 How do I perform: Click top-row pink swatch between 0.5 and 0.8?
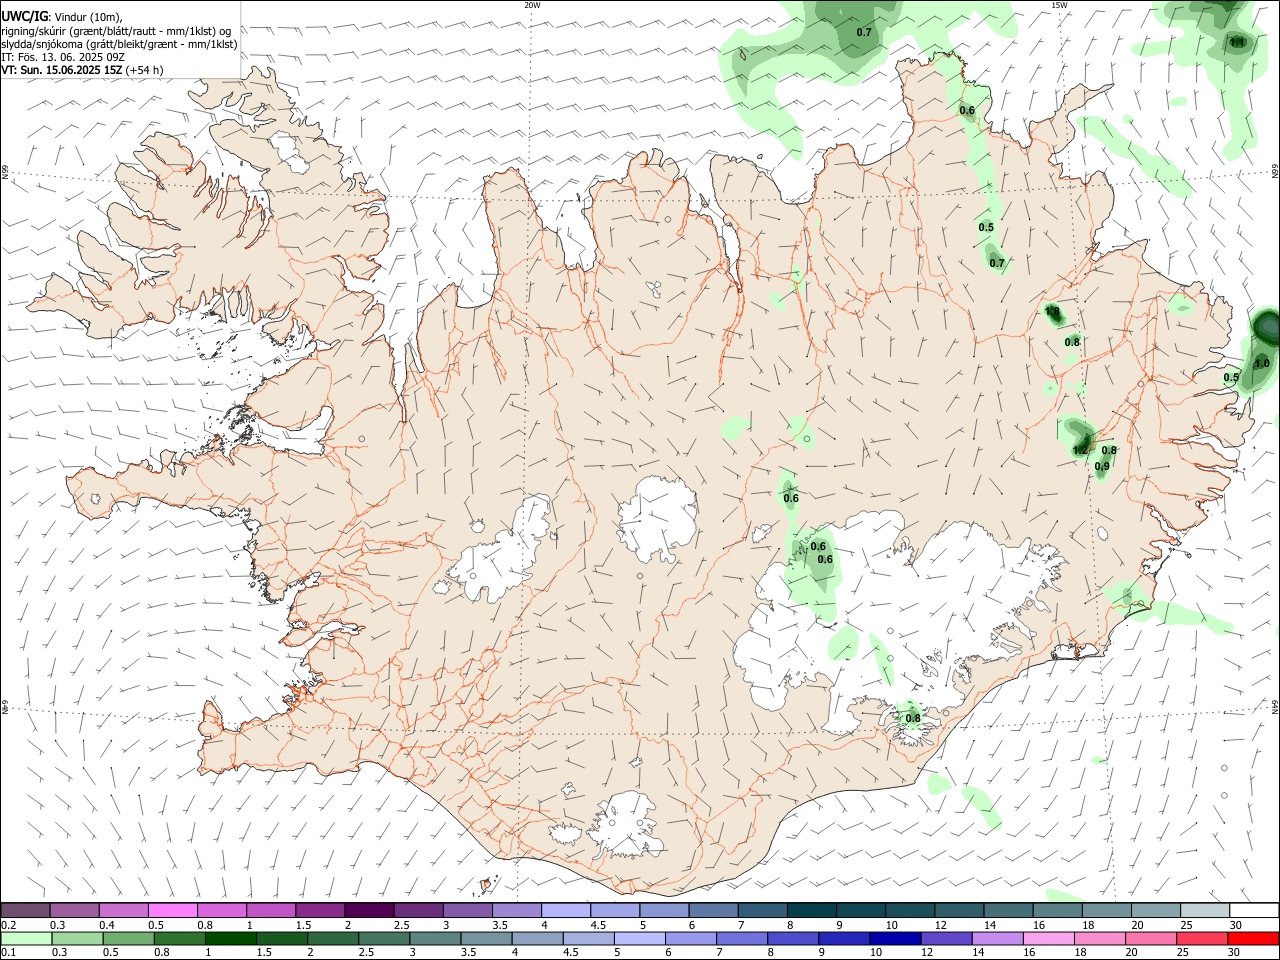pos(173,910)
